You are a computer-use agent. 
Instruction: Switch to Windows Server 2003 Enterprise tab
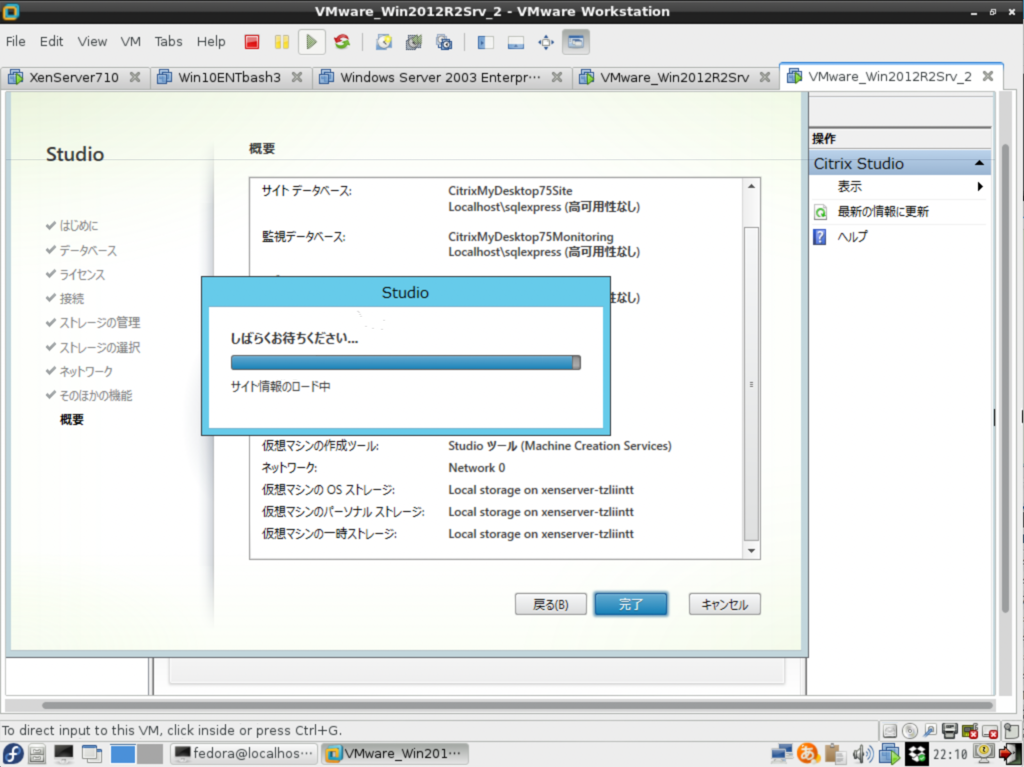[x=440, y=77]
